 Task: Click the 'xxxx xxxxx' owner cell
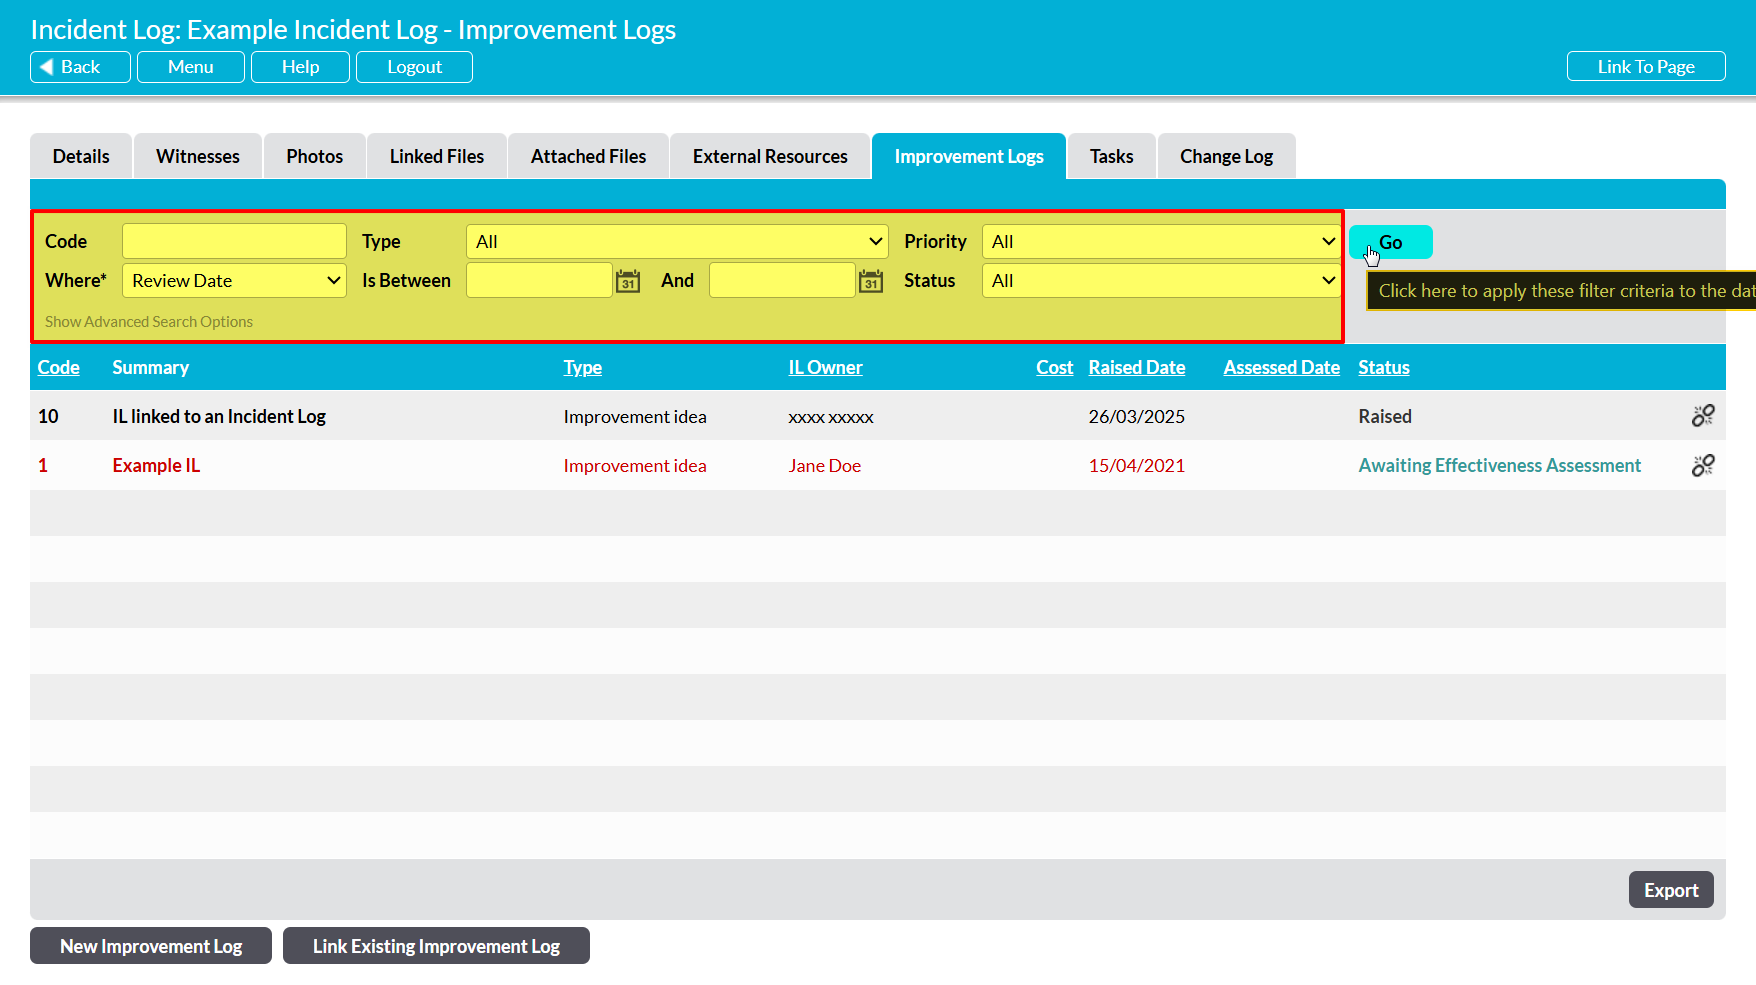point(831,417)
